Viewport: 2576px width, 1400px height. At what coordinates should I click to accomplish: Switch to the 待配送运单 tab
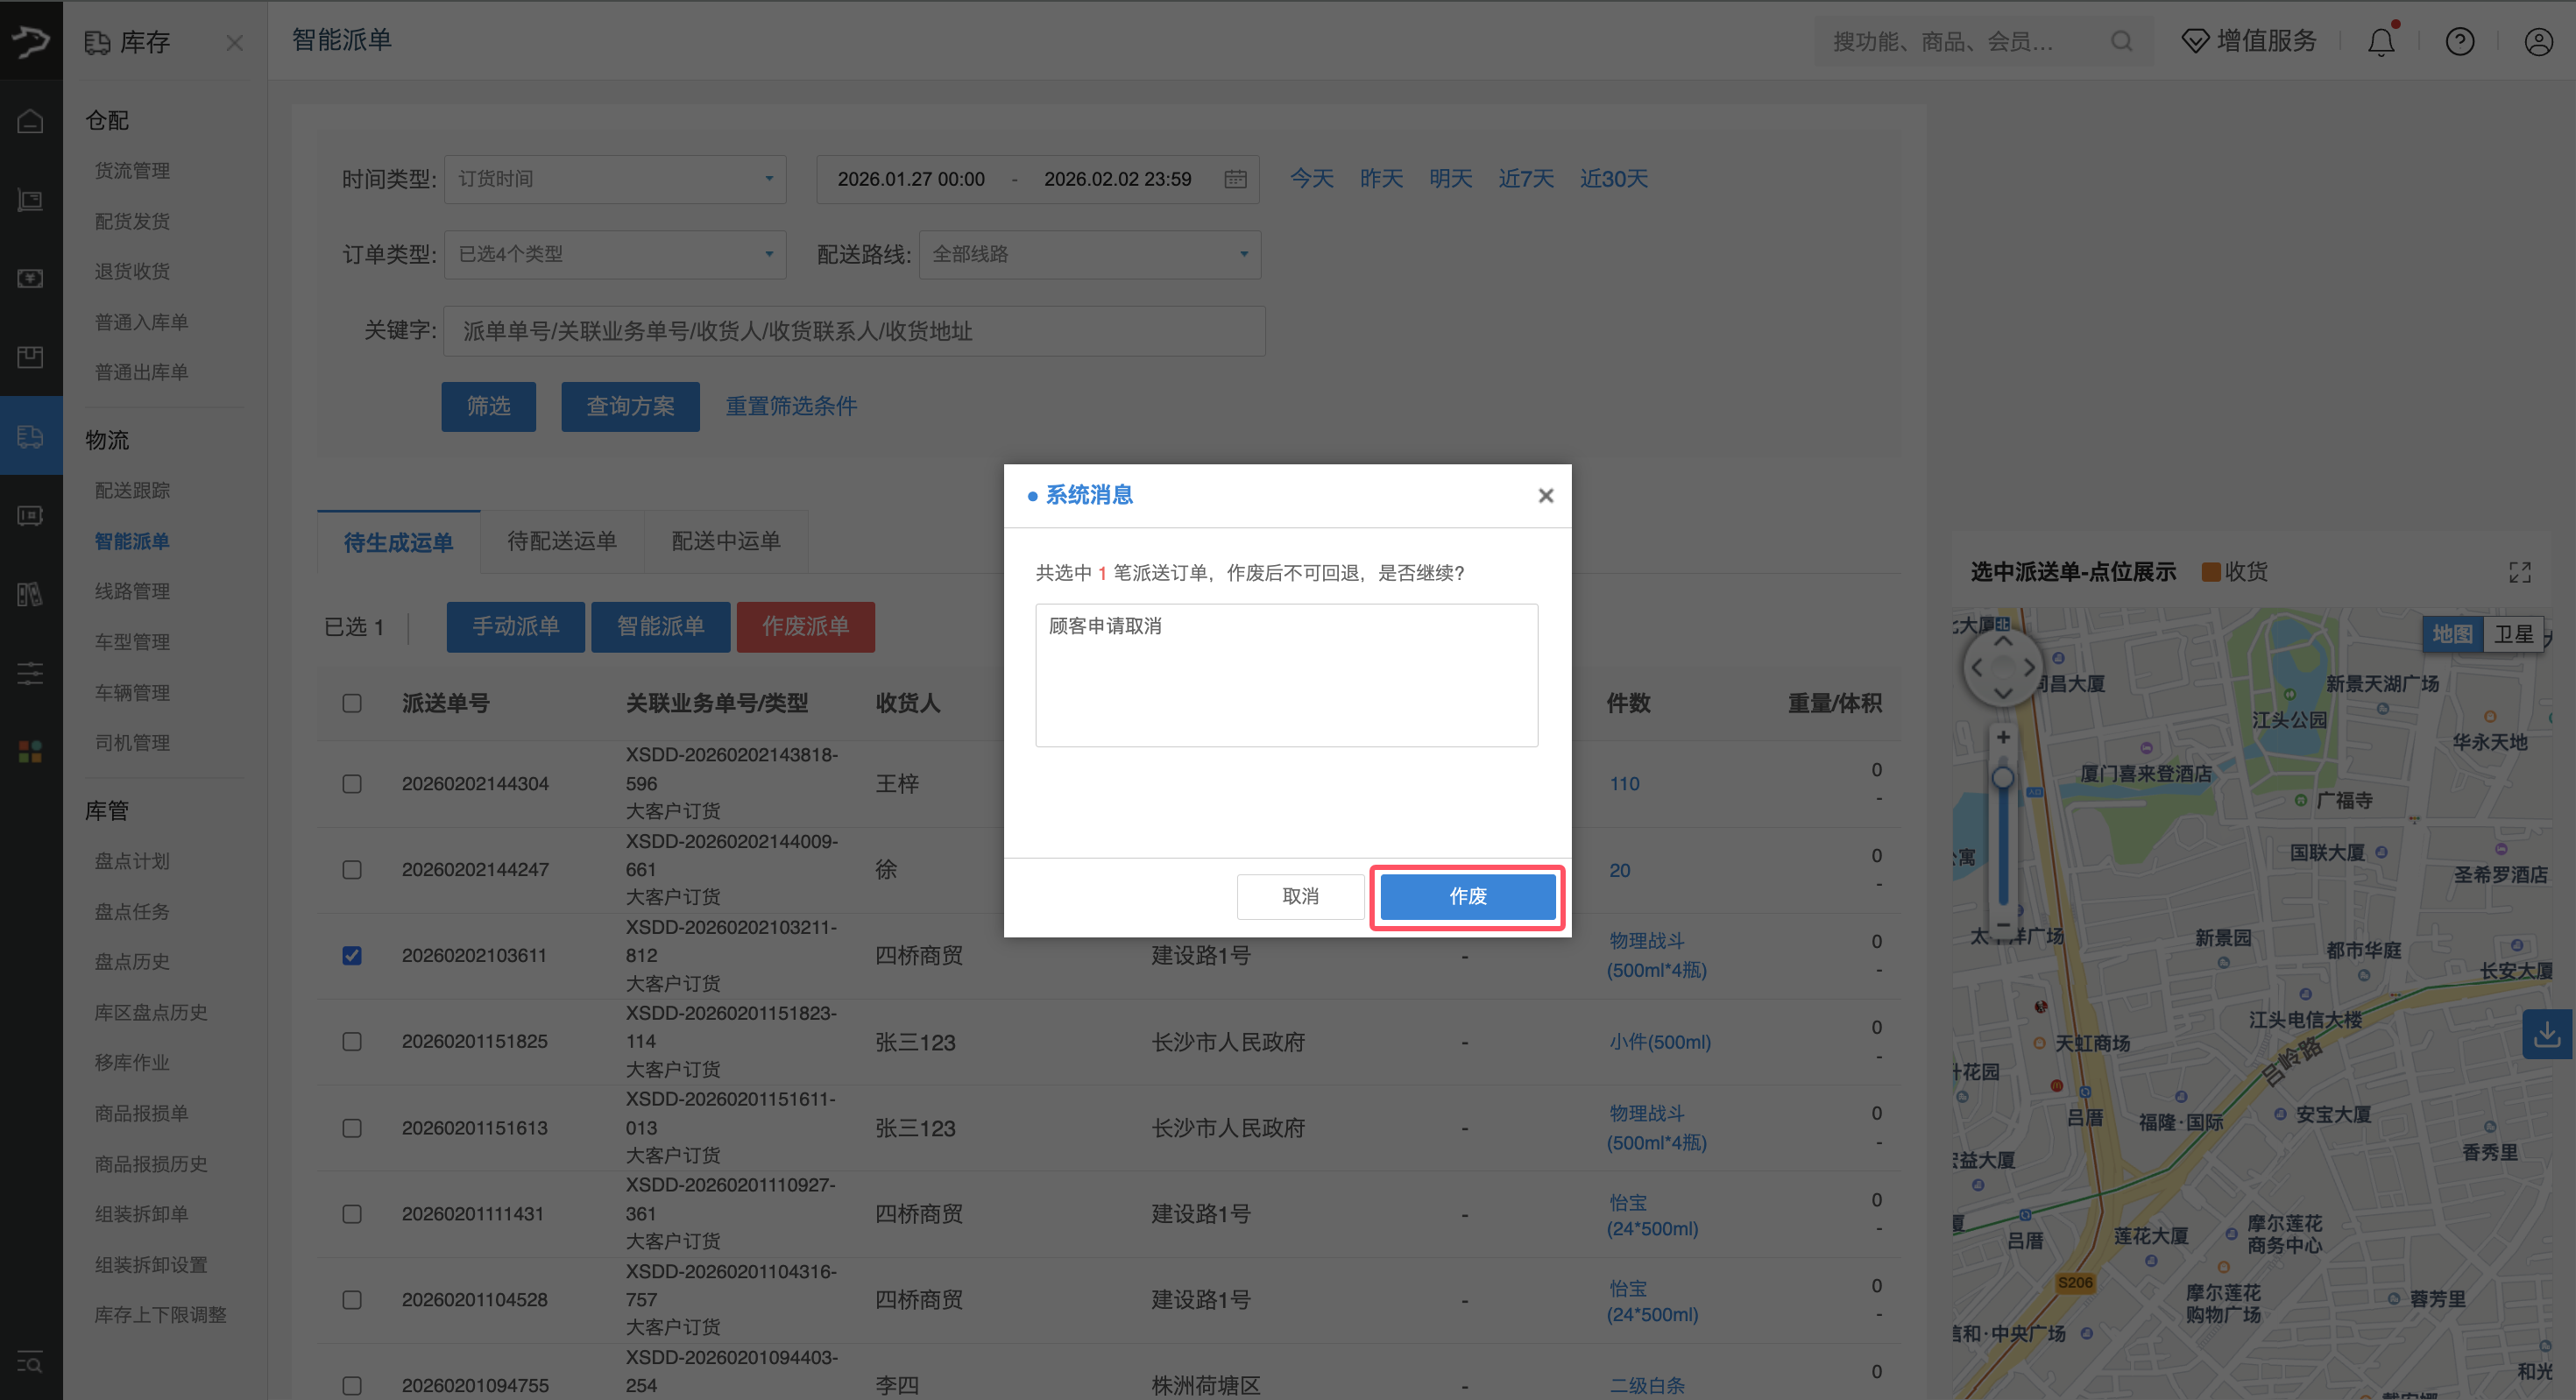click(562, 541)
